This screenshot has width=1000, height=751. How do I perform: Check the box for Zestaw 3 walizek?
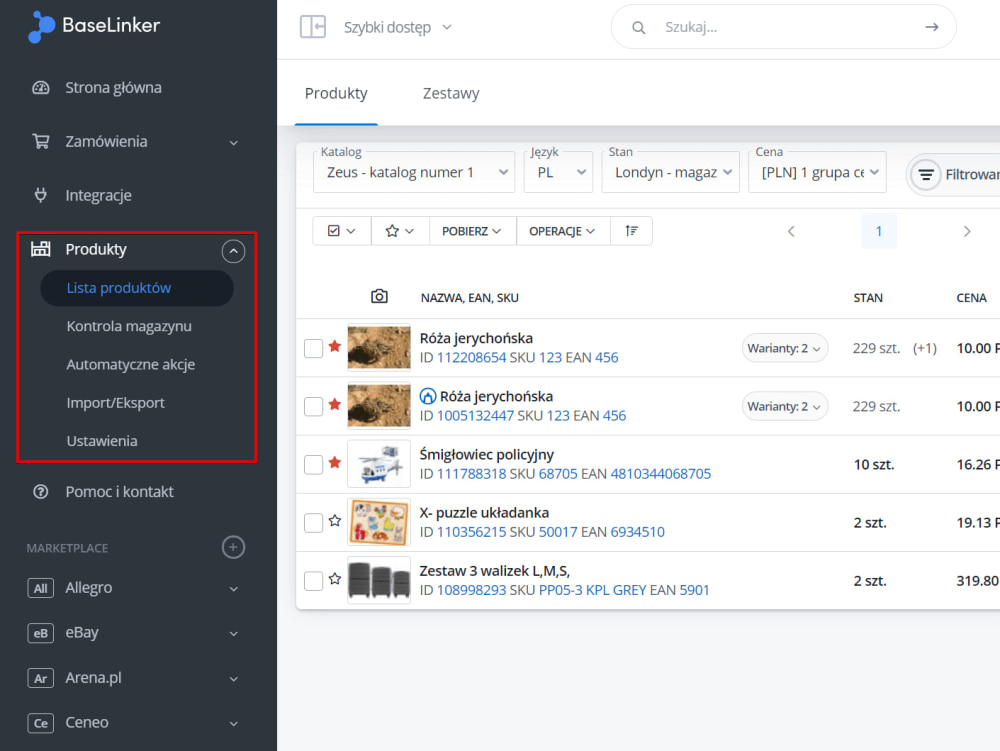pos(313,580)
